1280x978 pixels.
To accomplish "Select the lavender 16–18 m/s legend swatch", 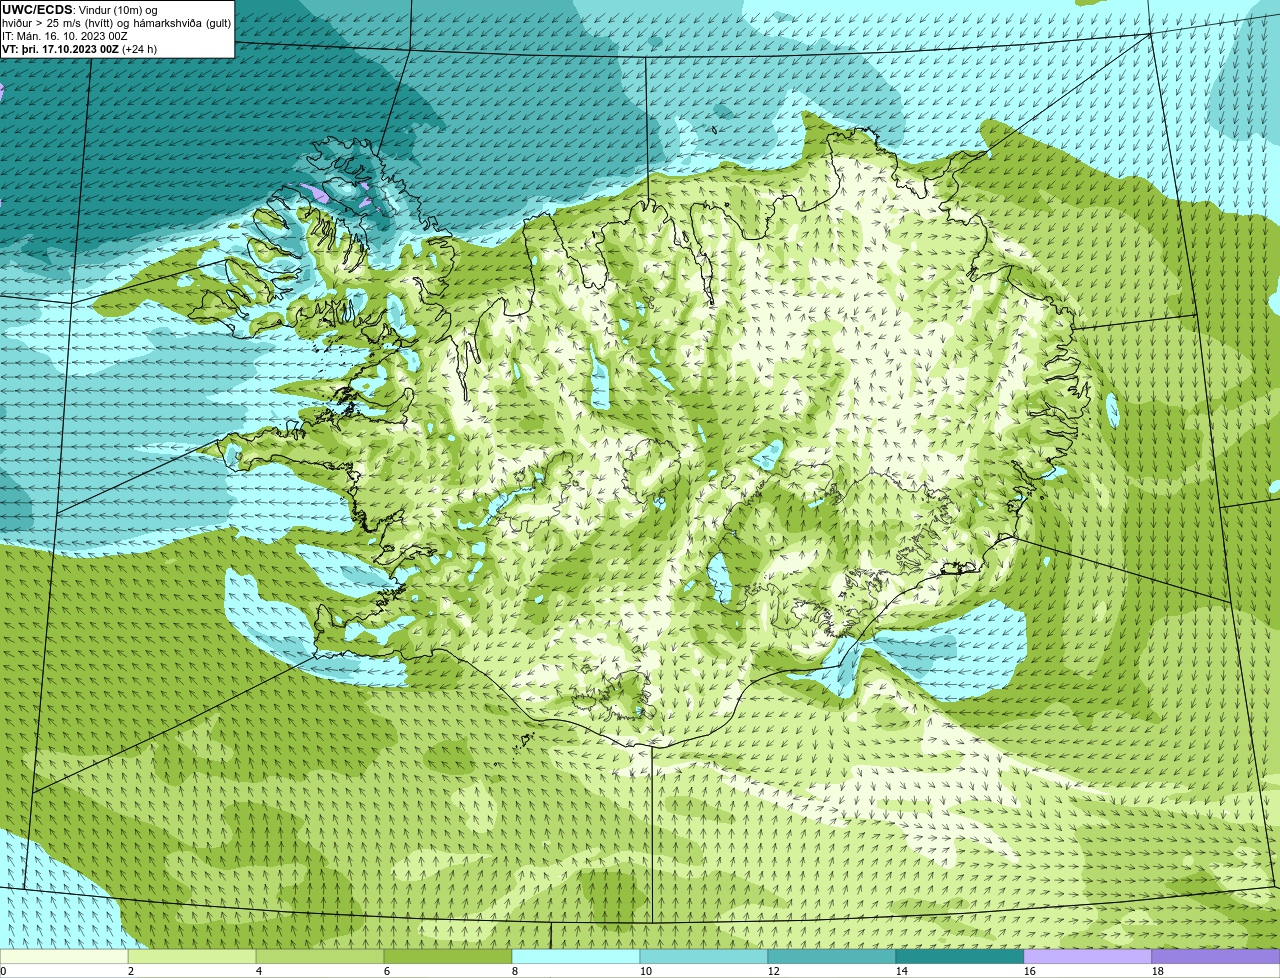I will [x=1088, y=957].
